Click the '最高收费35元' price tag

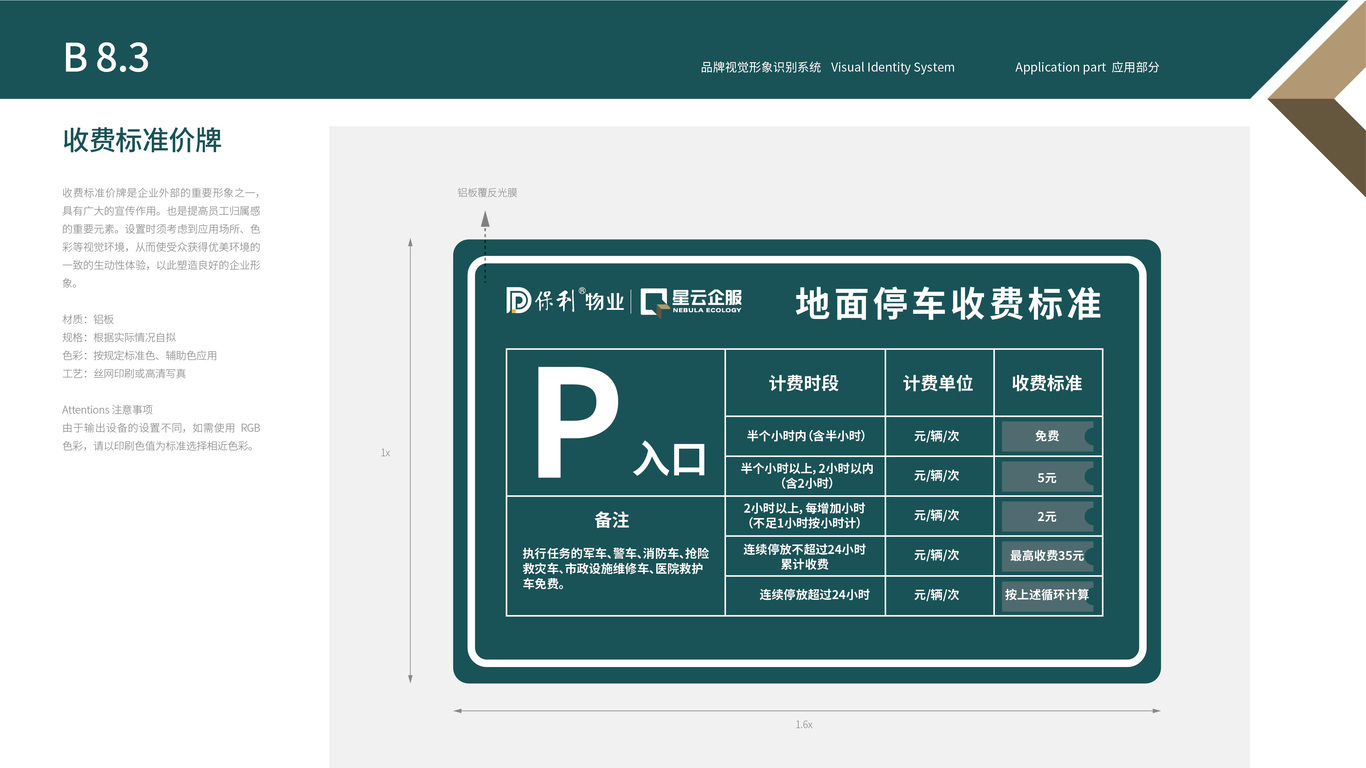tap(1047, 556)
